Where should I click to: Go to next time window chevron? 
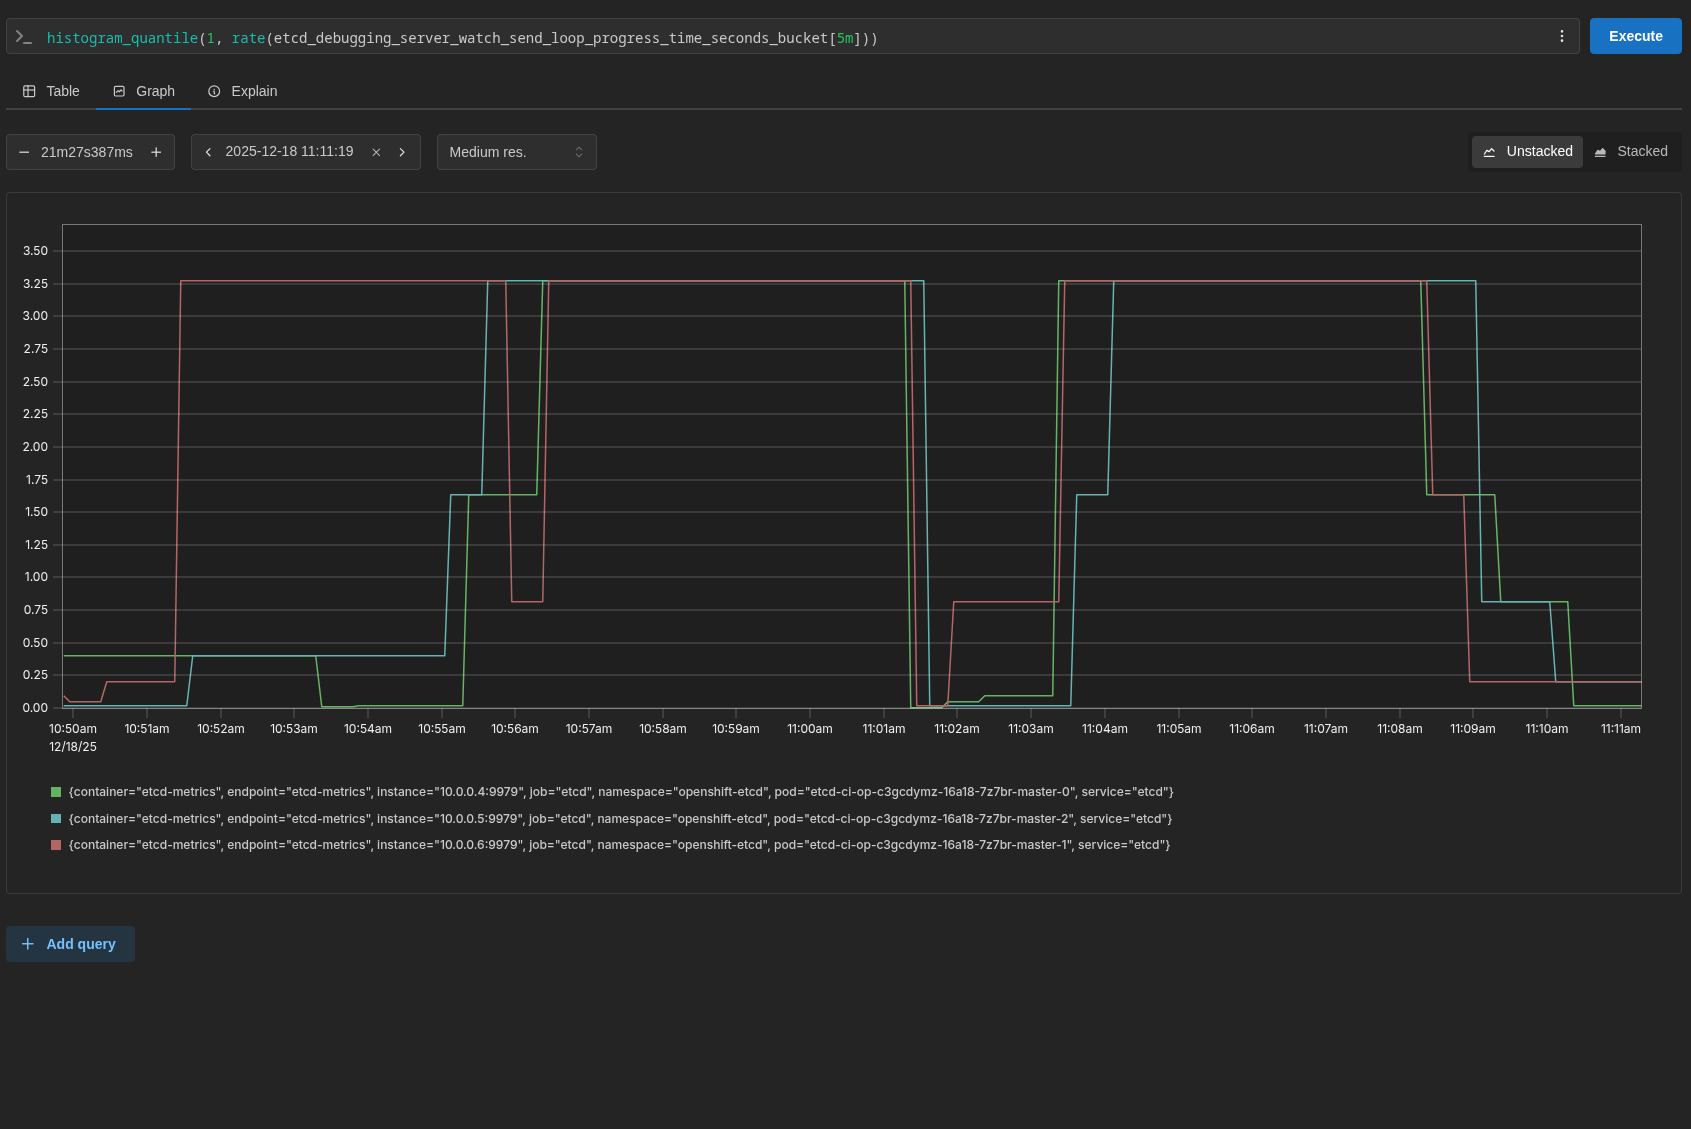[x=402, y=152]
